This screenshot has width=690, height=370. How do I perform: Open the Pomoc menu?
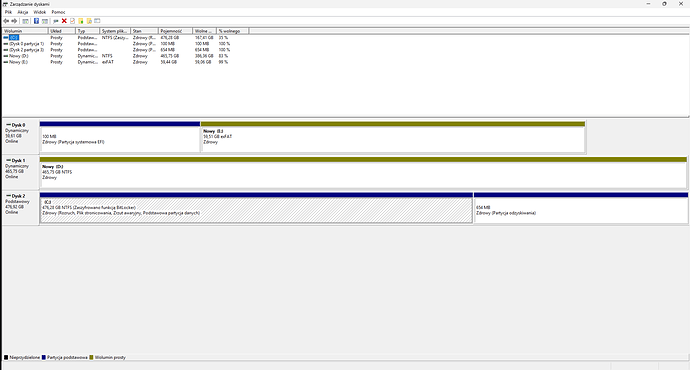coord(58,12)
